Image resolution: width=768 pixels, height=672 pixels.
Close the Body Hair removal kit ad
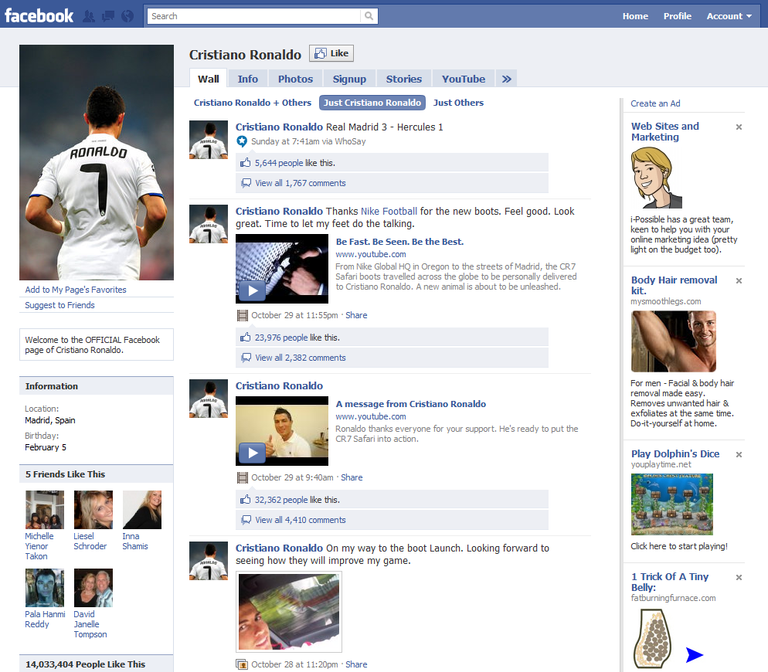739,281
